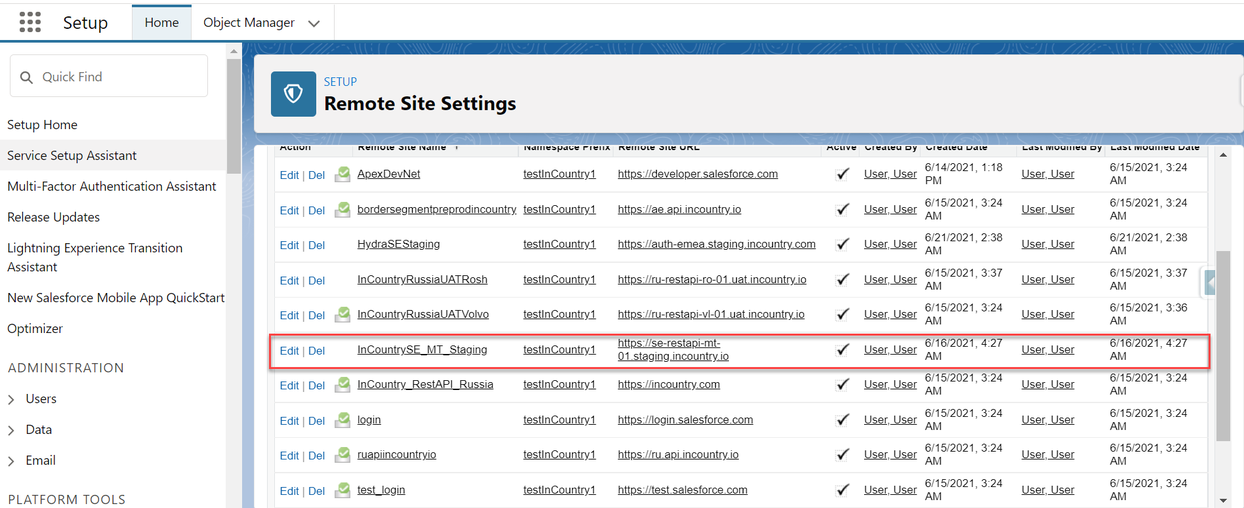Image resolution: width=1244 pixels, height=508 pixels.
Task: Click the table's vertical scrollbar thumb
Action: point(1223,344)
